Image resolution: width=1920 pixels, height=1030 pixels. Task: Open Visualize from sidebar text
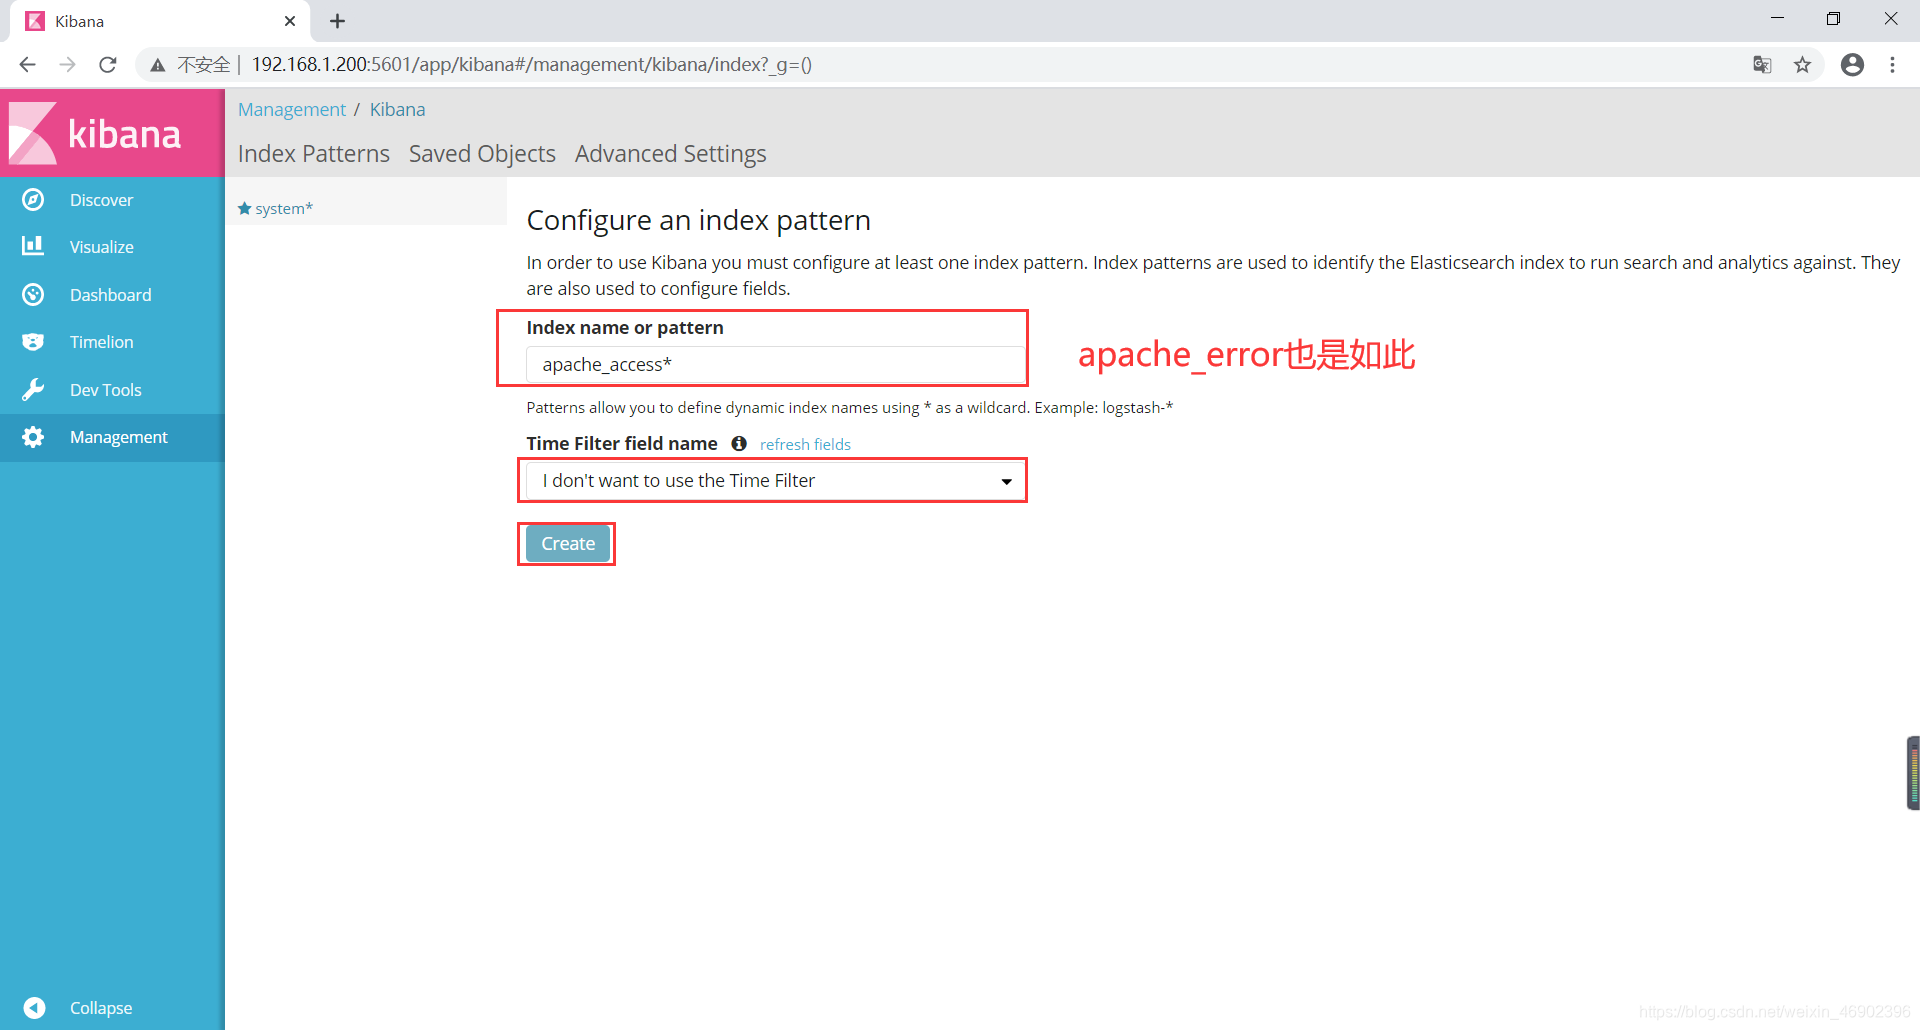coord(101,247)
